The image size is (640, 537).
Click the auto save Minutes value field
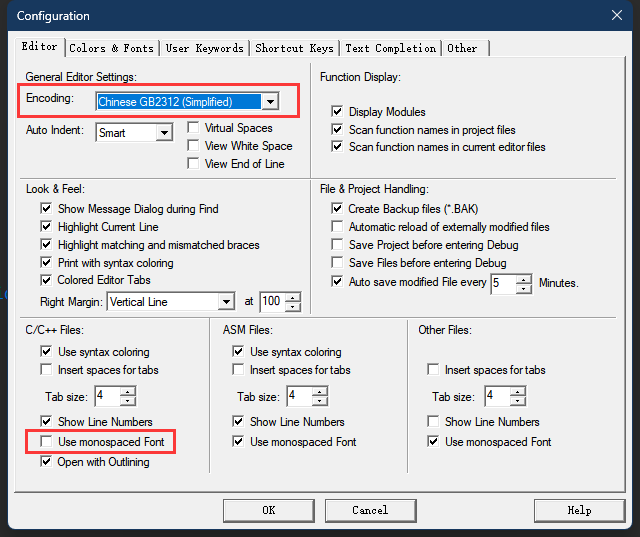click(x=503, y=283)
